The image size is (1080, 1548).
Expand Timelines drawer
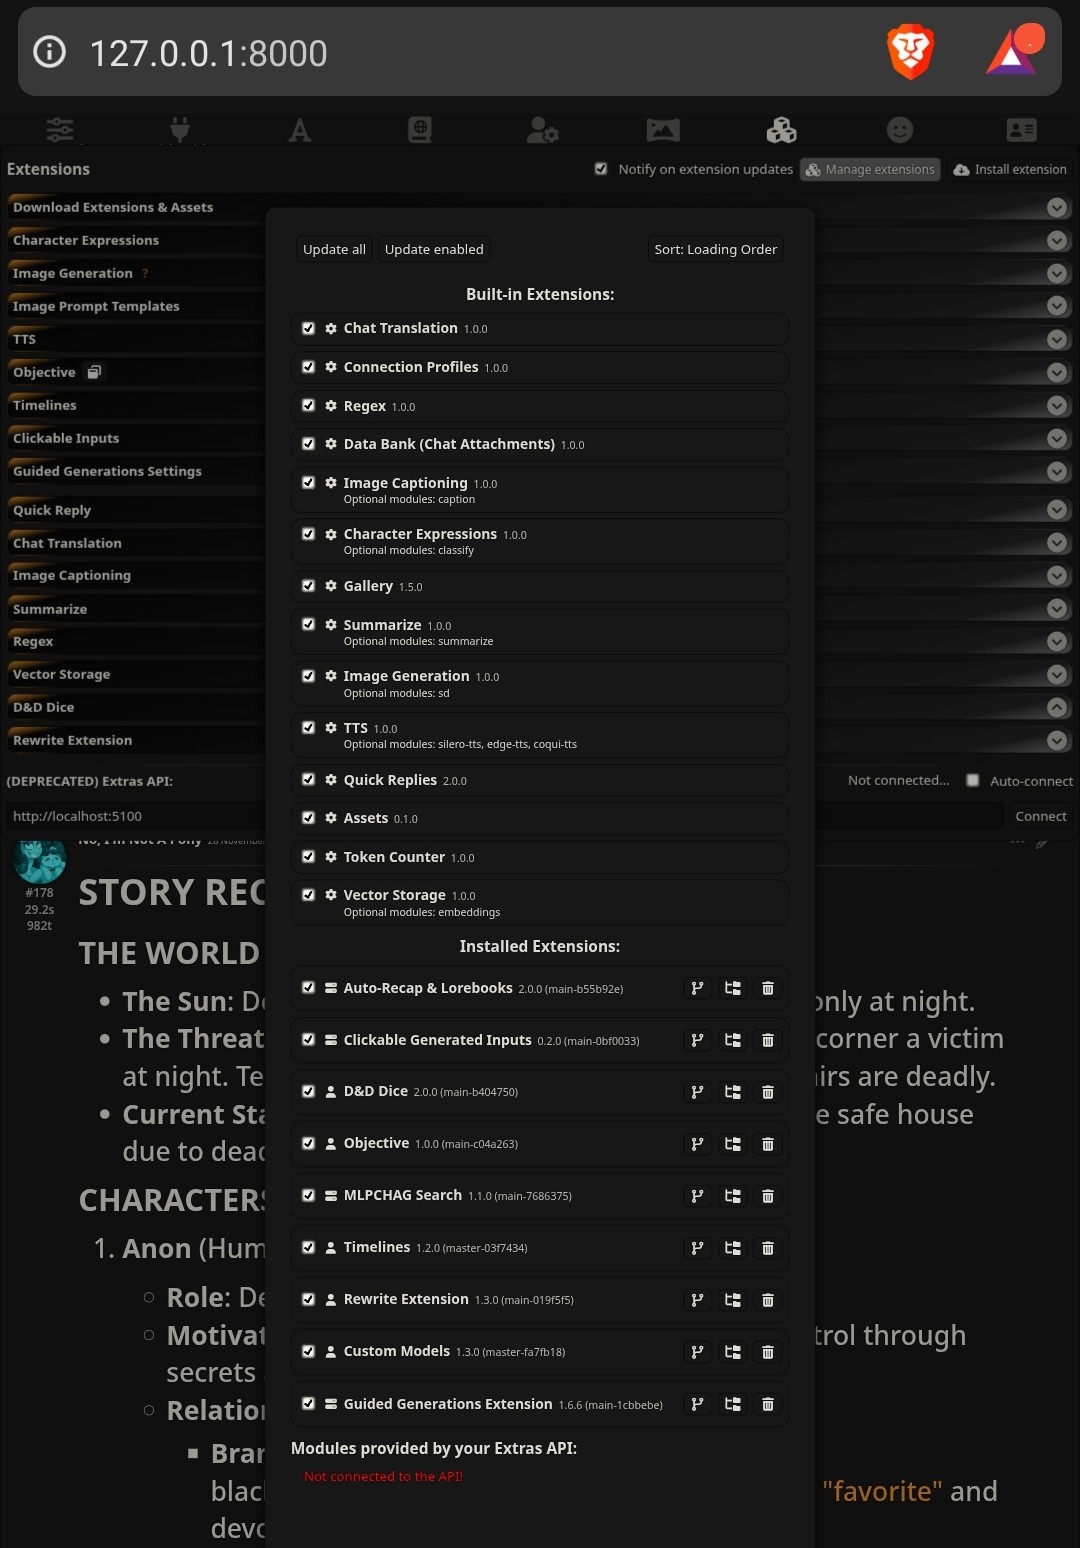(1057, 405)
